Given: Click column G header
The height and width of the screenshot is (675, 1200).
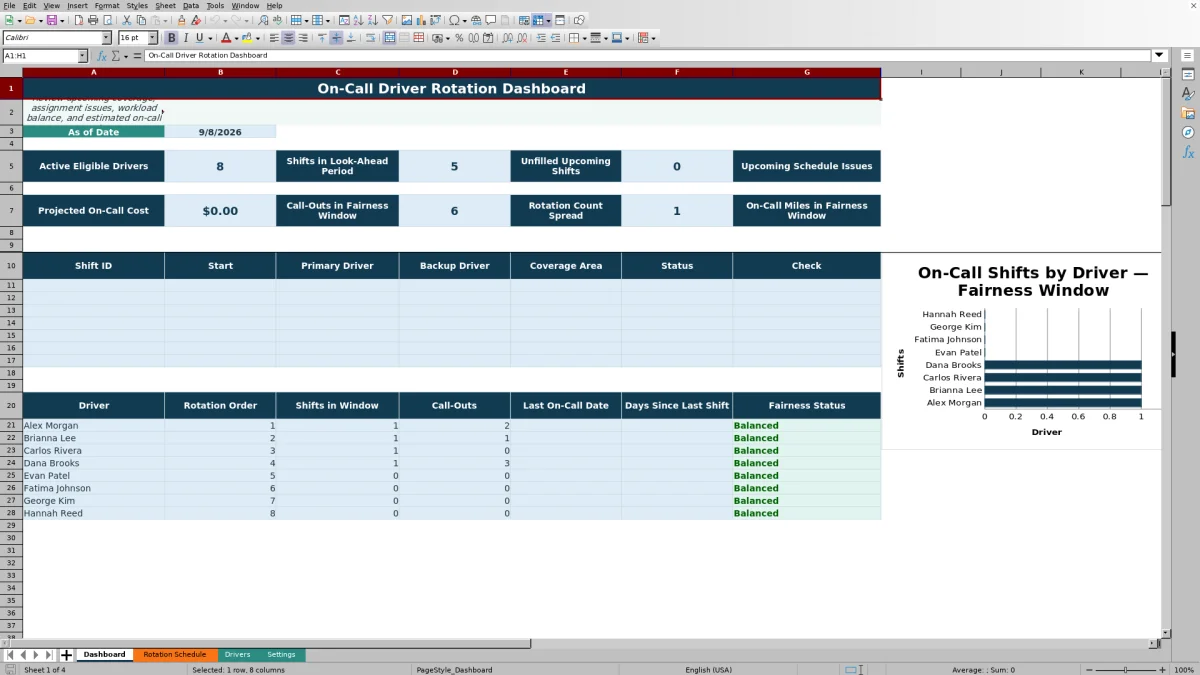Looking at the screenshot, I should click(x=806, y=72).
